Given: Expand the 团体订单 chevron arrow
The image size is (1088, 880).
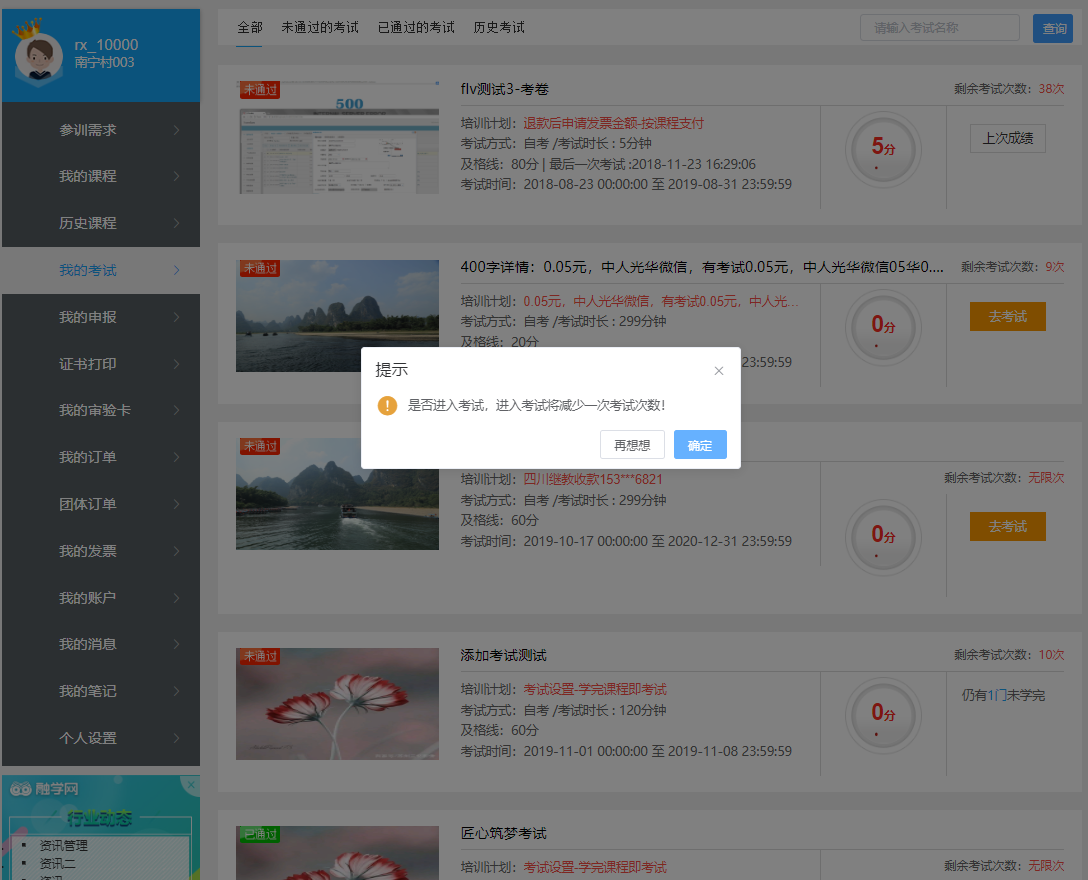Looking at the screenshot, I should coord(176,504).
